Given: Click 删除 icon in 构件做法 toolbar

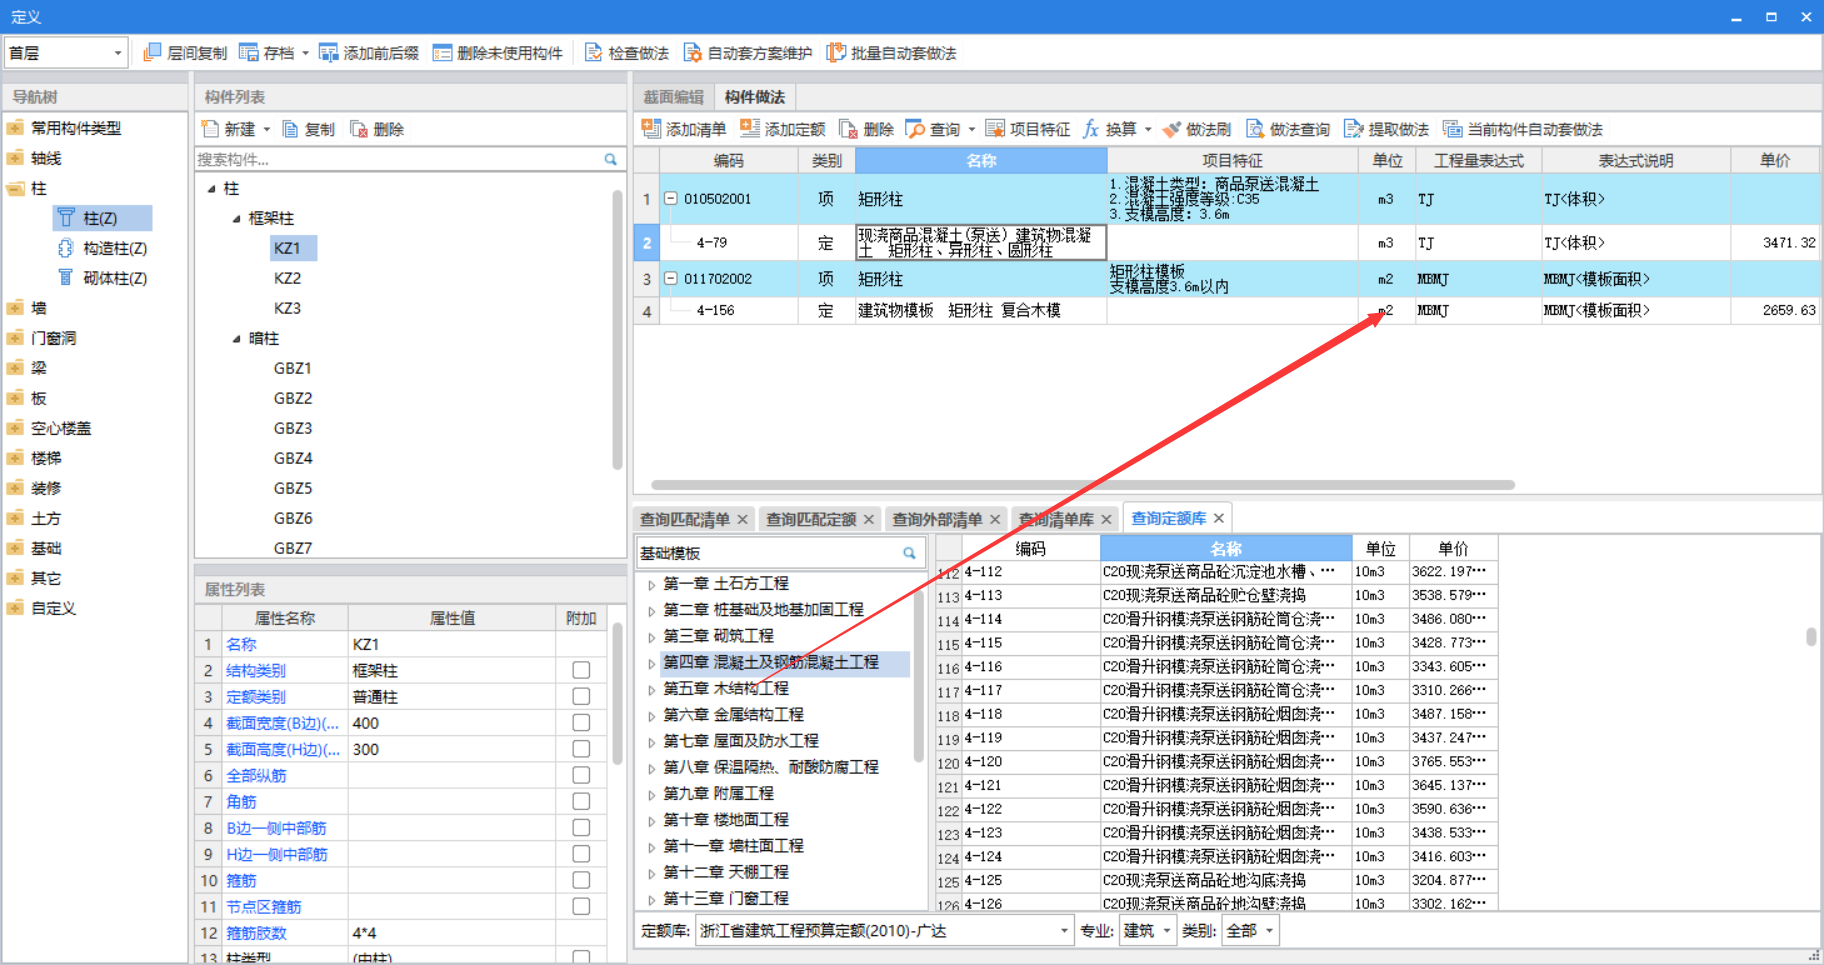Looking at the screenshot, I should click(848, 129).
